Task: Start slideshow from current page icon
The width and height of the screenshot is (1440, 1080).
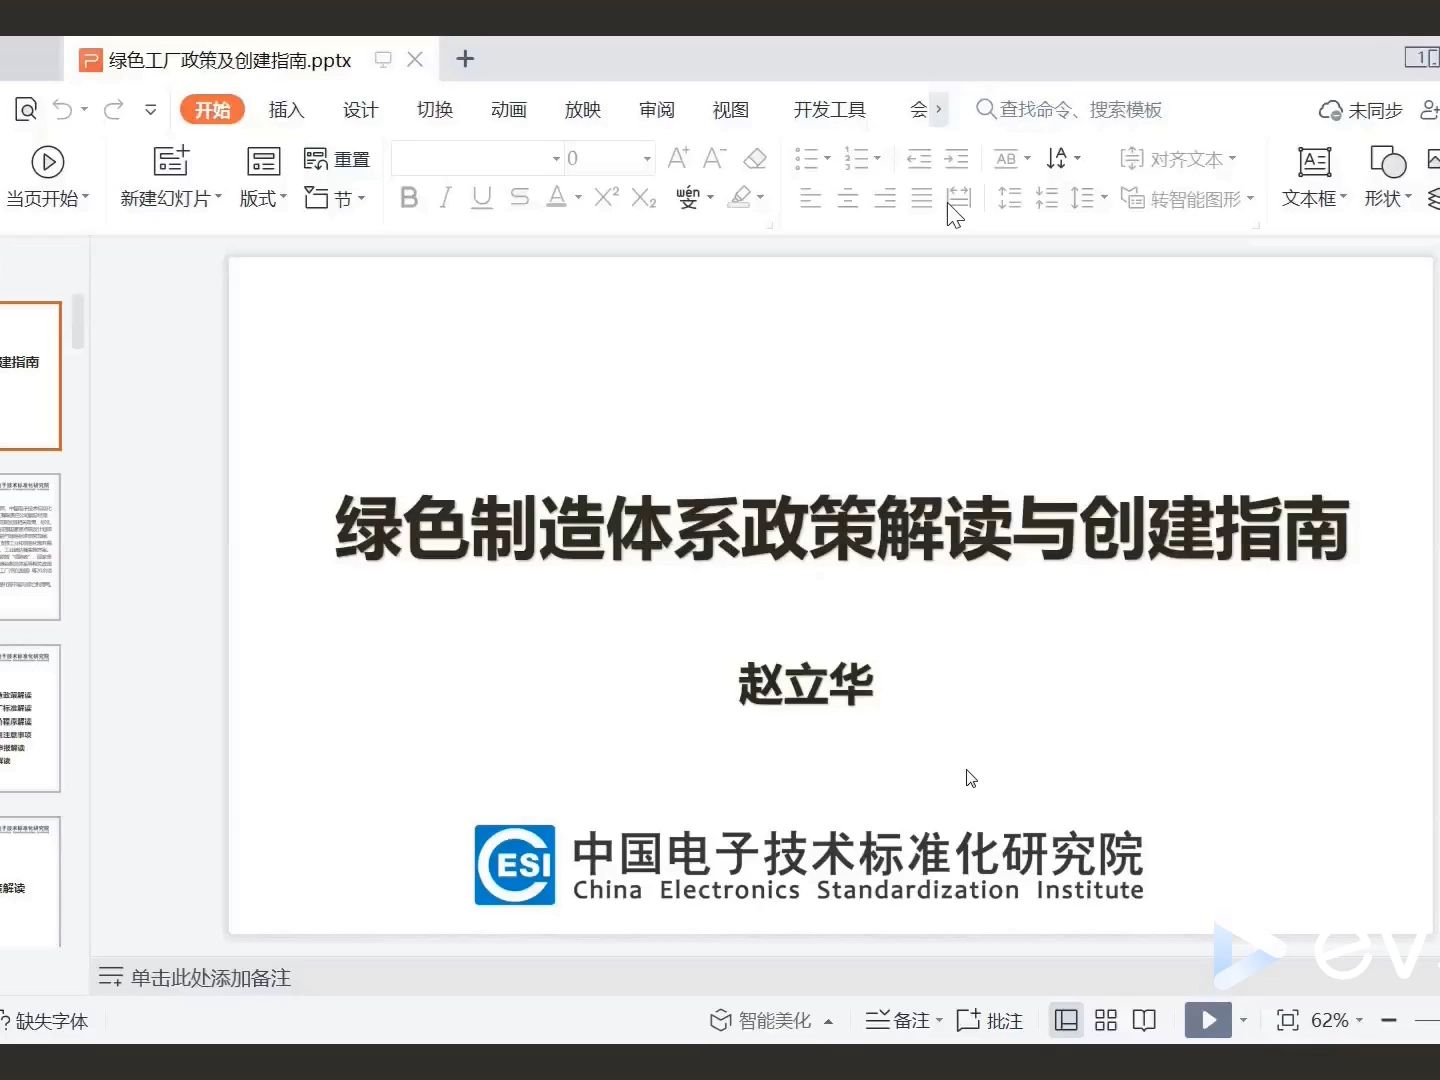Action: (47, 161)
